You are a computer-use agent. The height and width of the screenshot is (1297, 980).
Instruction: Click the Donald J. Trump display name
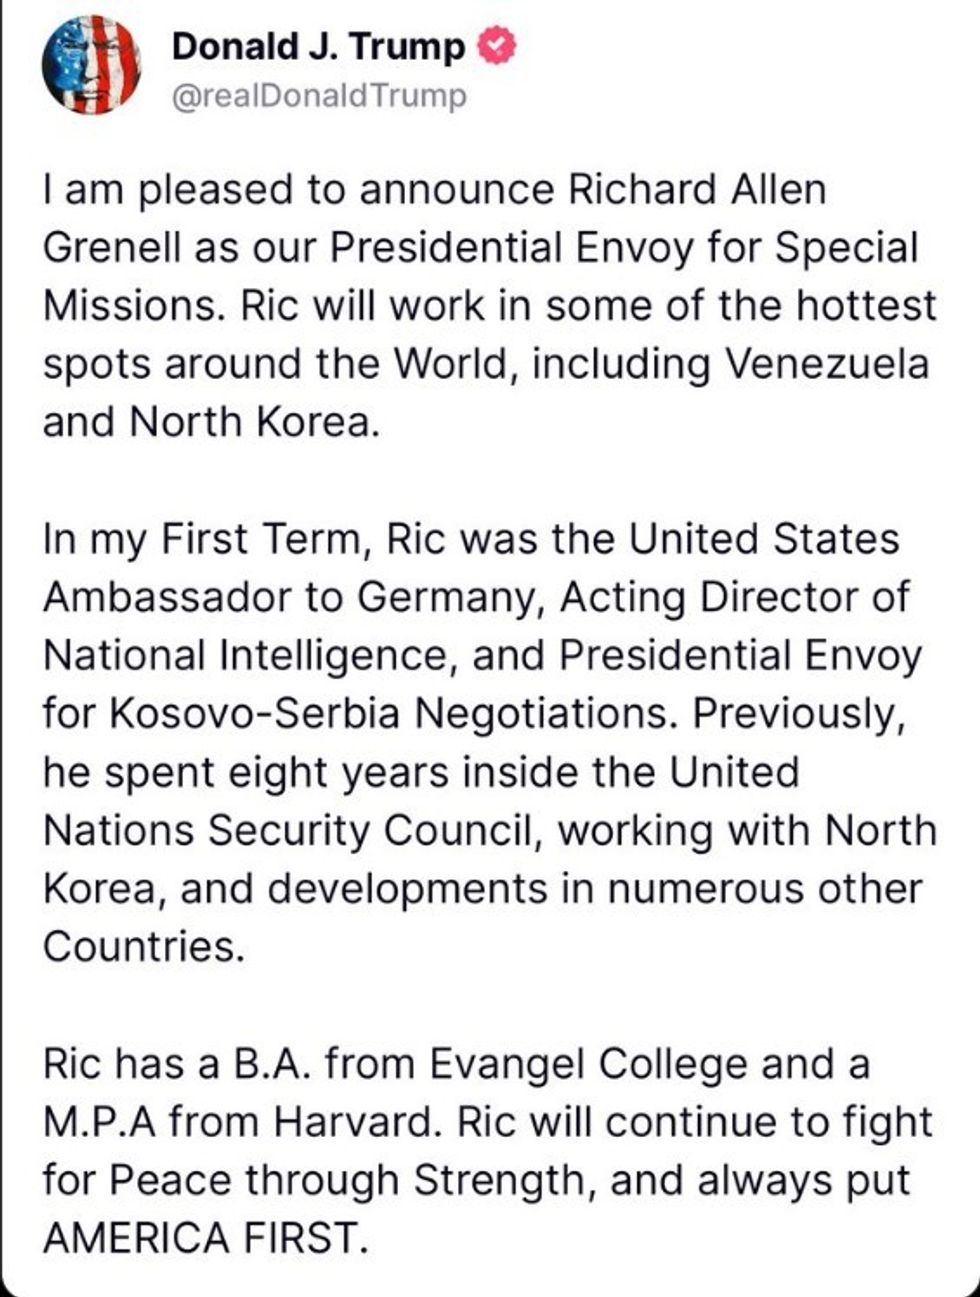pos(318,47)
